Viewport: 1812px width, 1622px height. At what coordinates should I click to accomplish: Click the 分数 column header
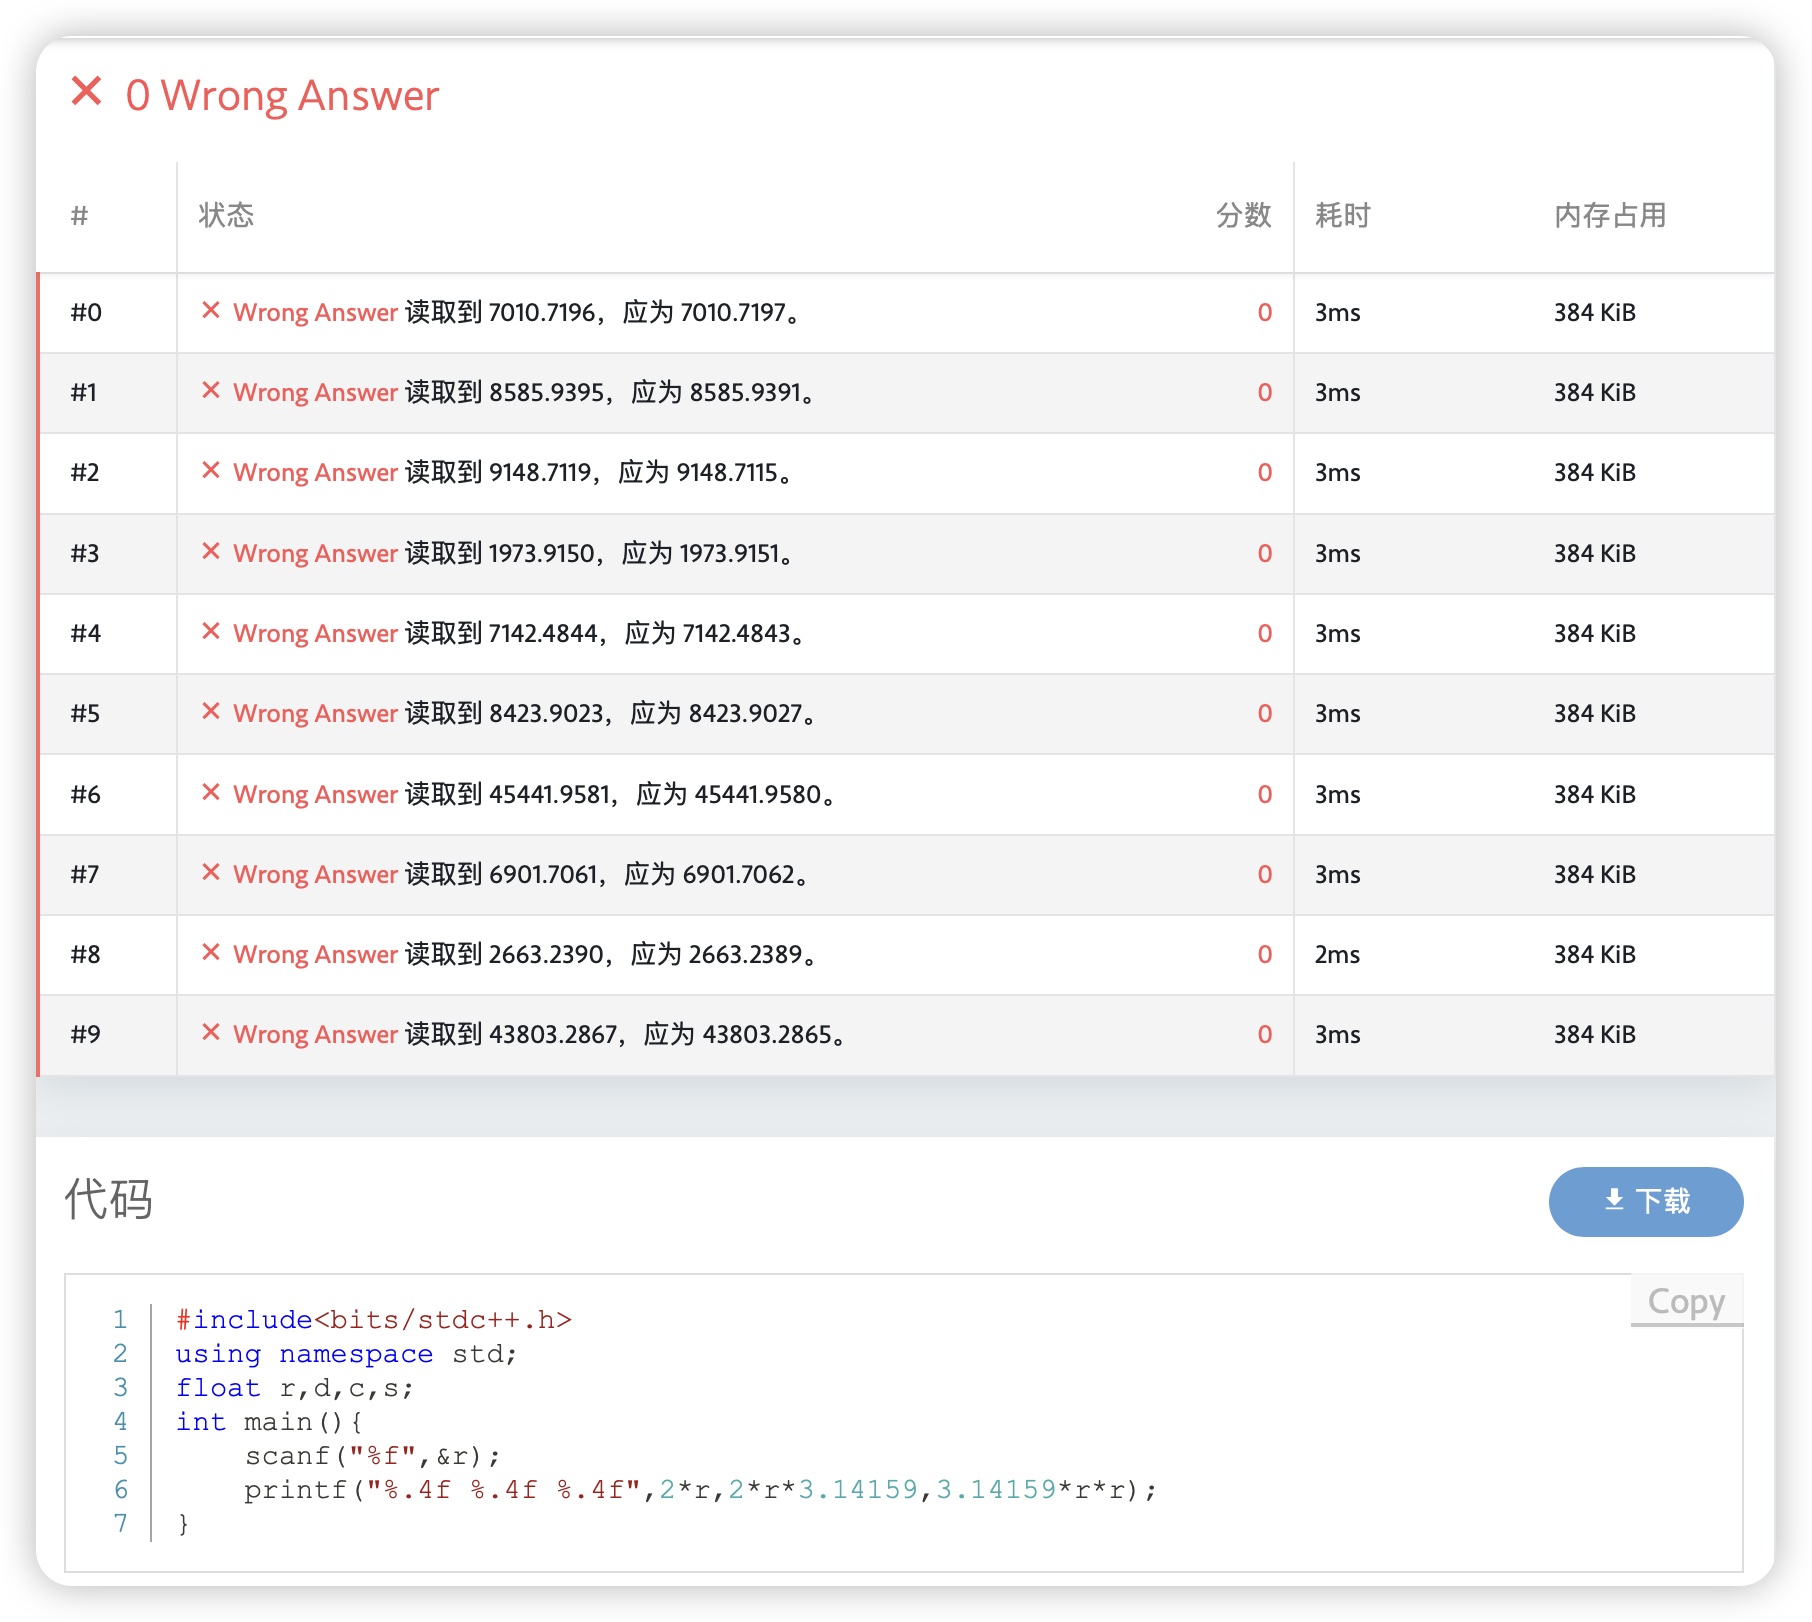click(1243, 215)
